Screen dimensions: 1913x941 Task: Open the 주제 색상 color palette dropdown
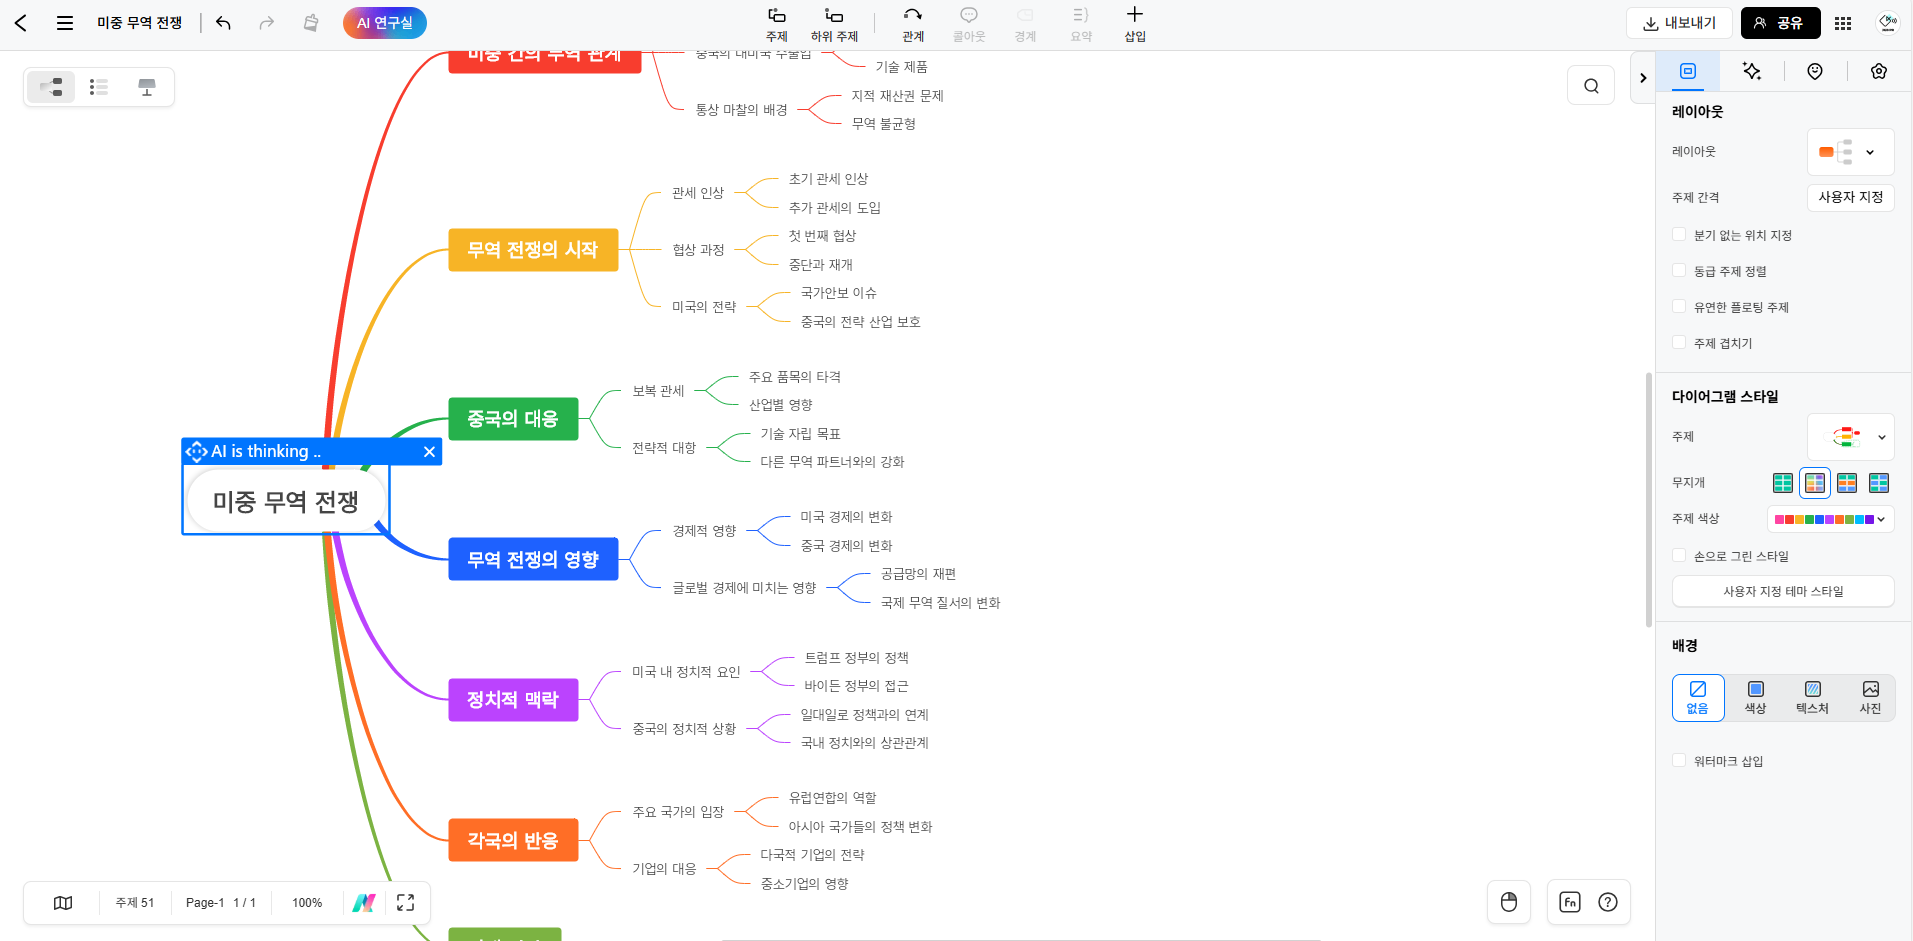point(1830,519)
